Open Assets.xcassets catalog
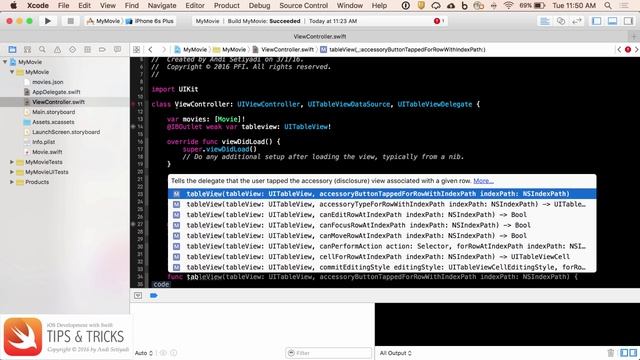Screen dimensions: 640x360 coord(53,122)
